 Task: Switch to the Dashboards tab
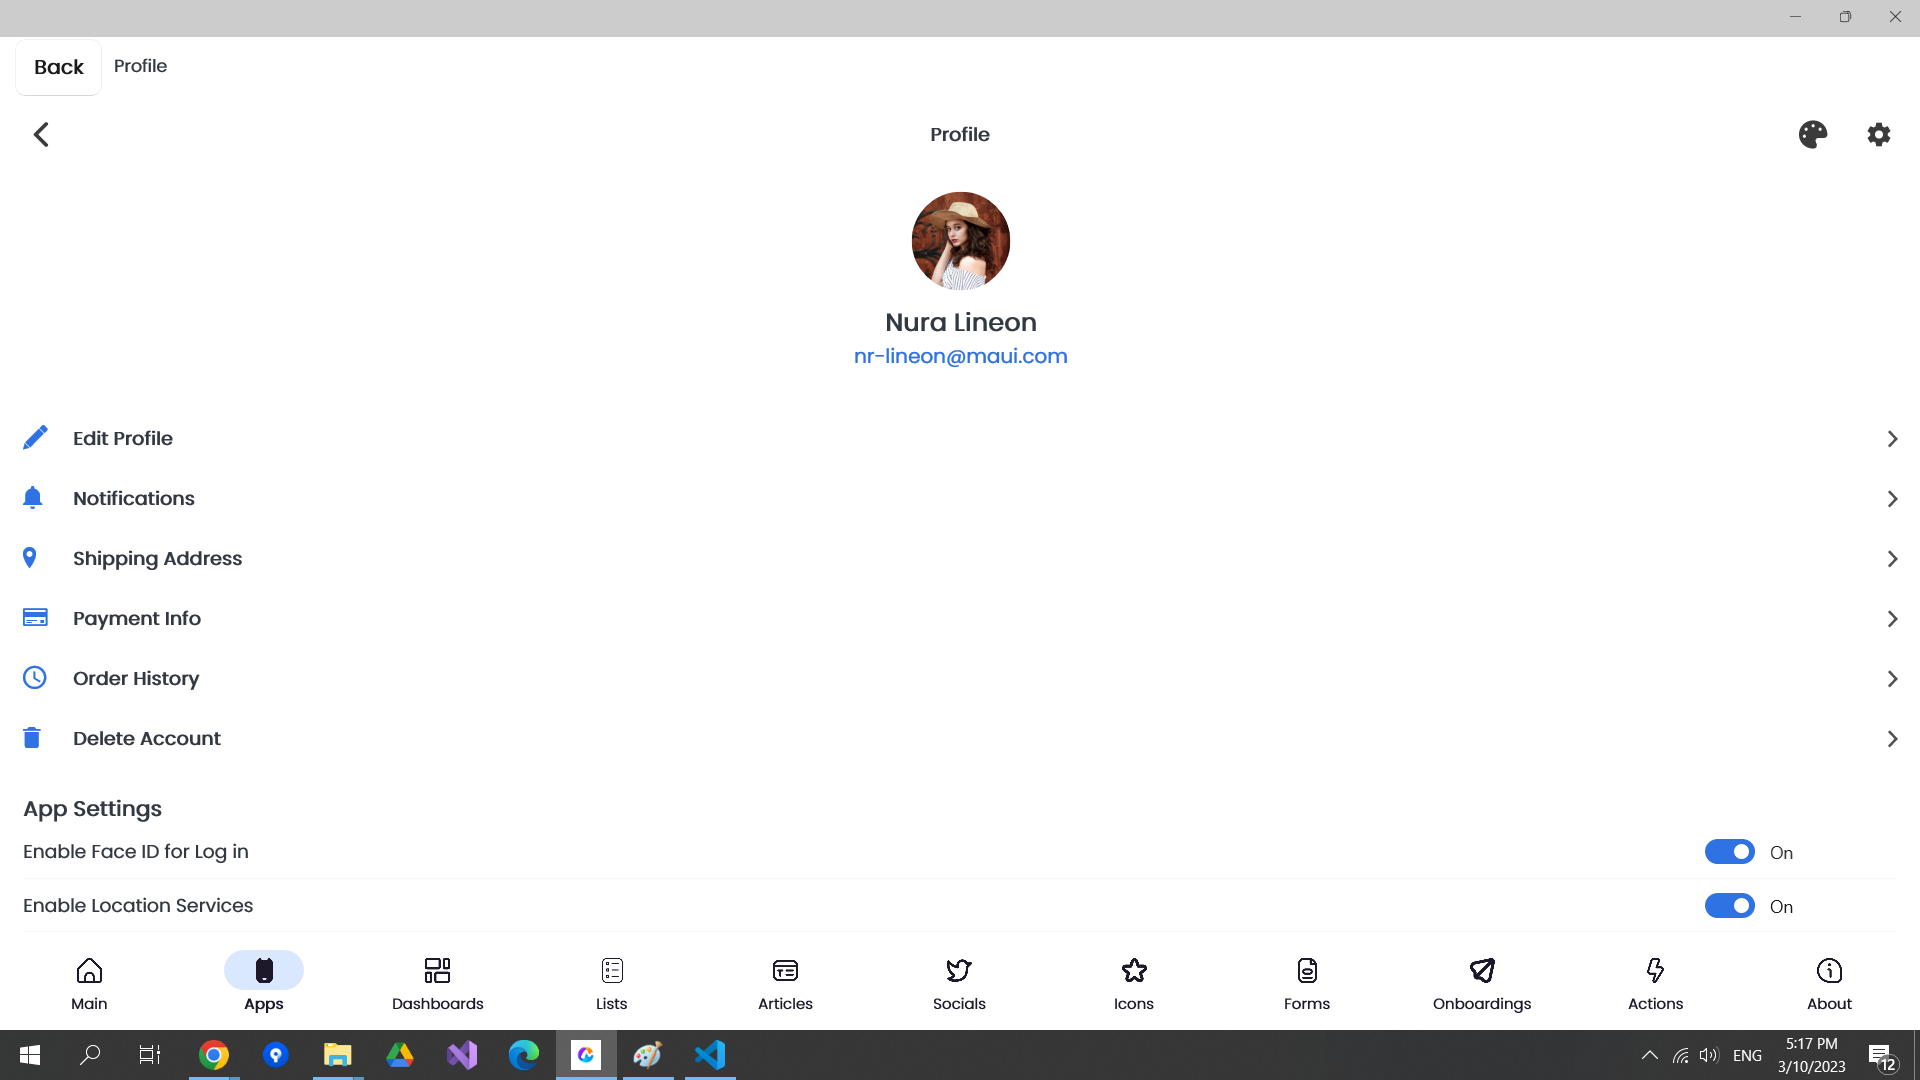coord(437,983)
